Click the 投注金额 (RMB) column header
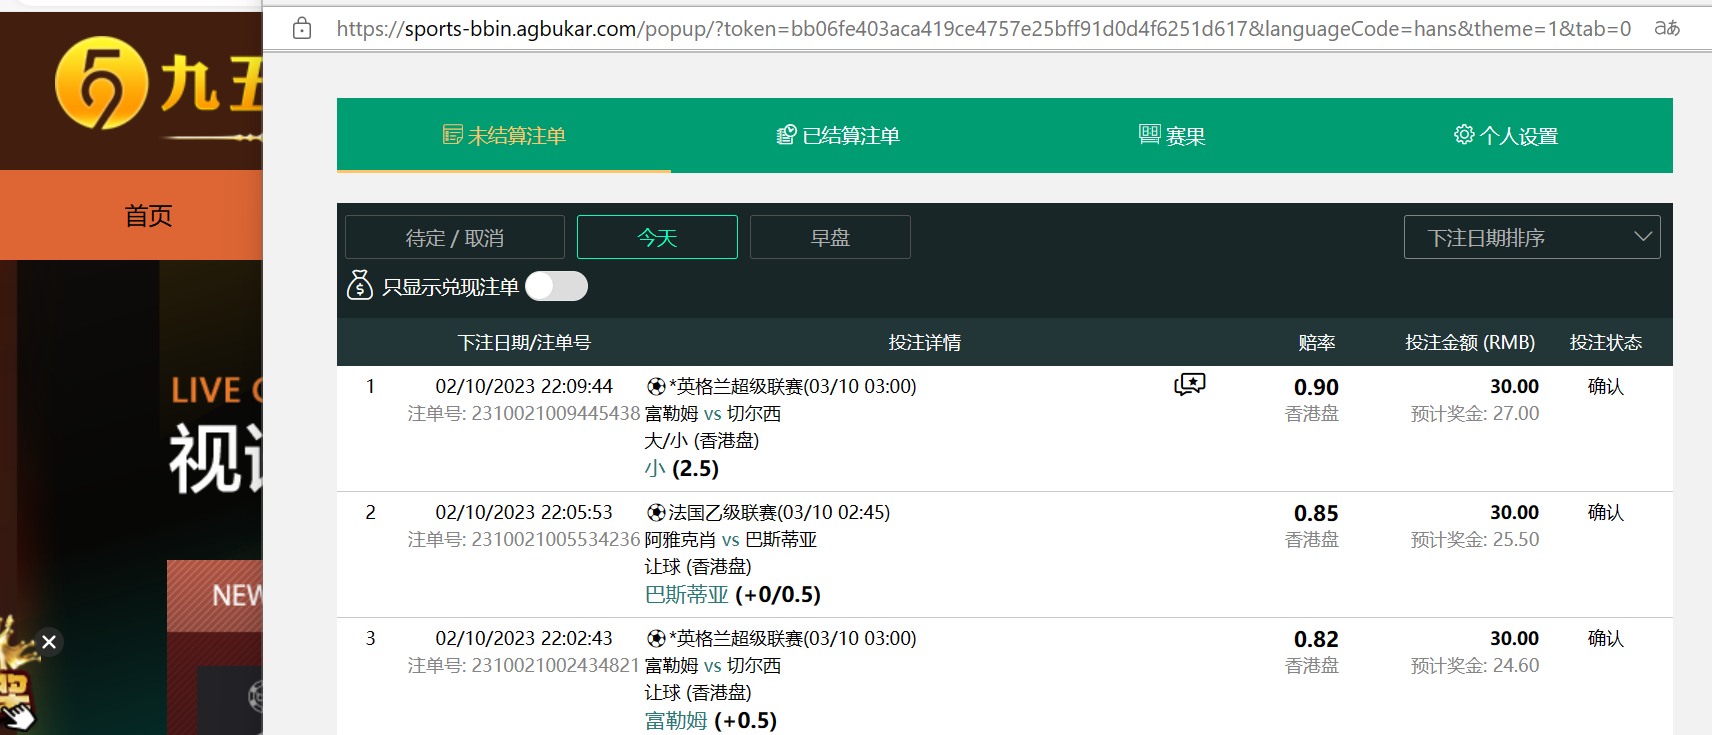Screen dimensions: 1712x735 [x=1470, y=342]
